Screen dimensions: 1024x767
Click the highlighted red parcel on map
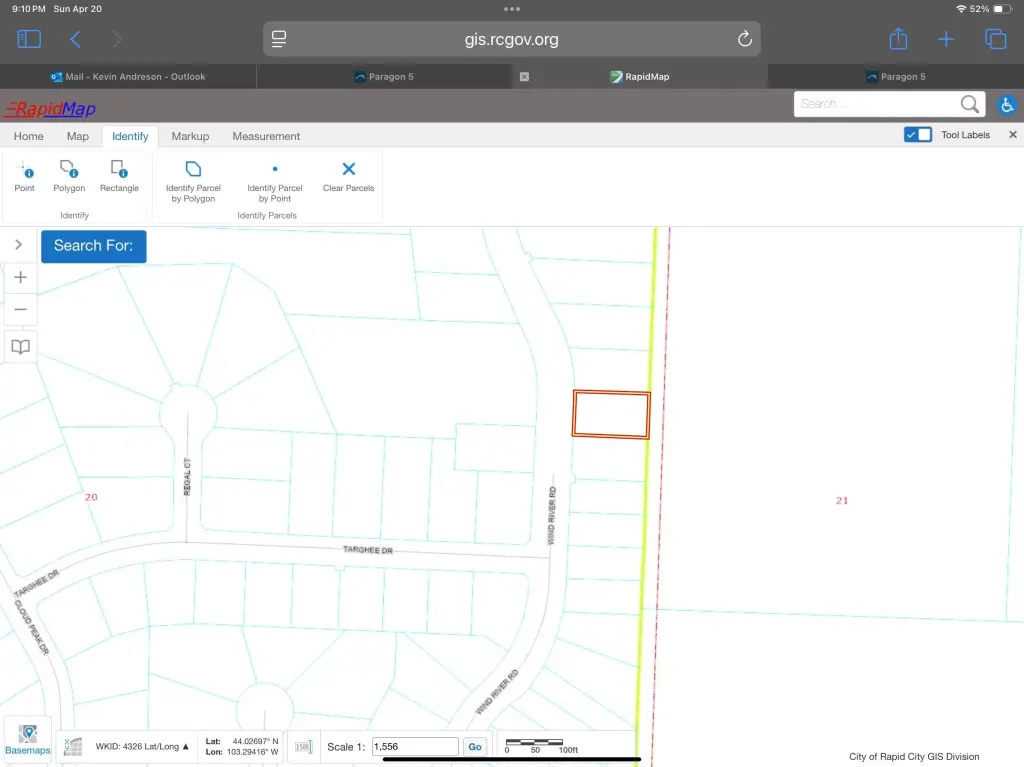[x=611, y=414]
